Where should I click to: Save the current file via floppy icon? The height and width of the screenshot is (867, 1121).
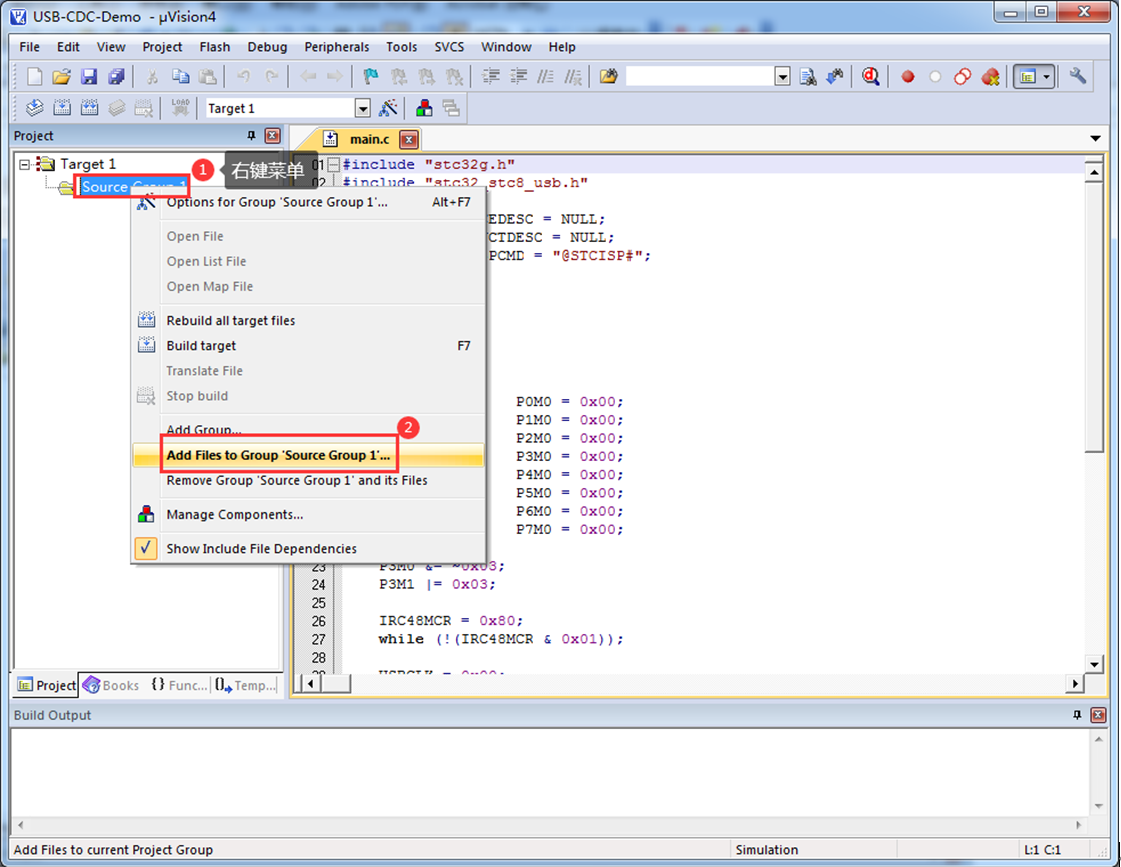coord(89,76)
